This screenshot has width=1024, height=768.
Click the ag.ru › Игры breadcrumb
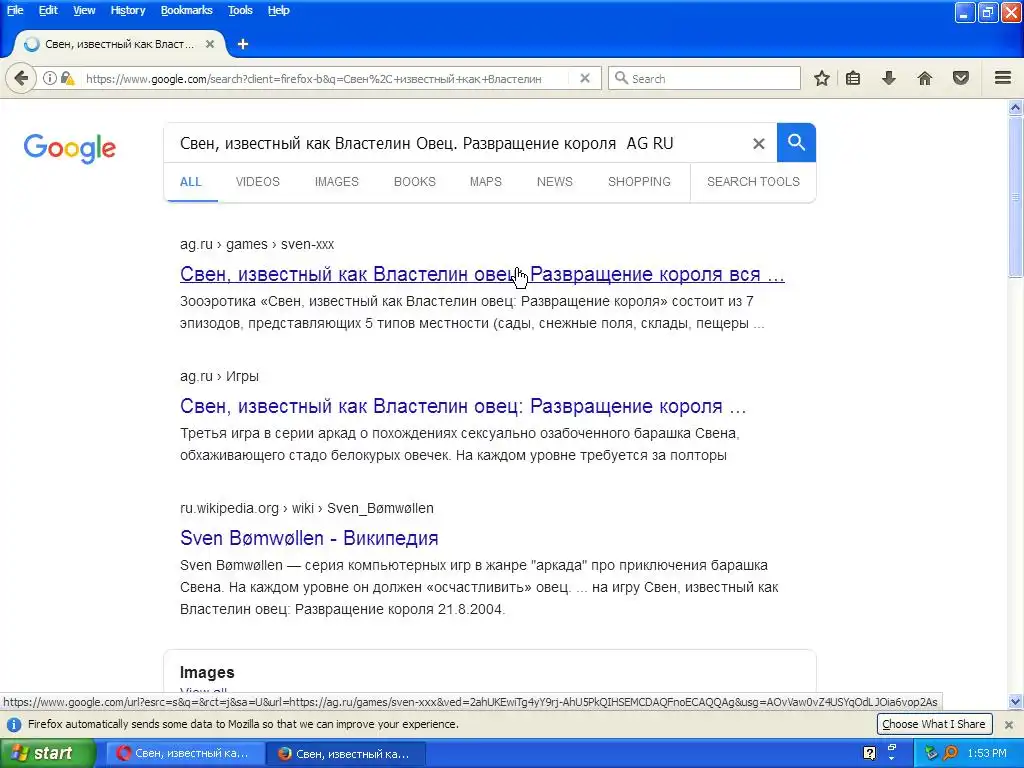[x=219, y=376]
